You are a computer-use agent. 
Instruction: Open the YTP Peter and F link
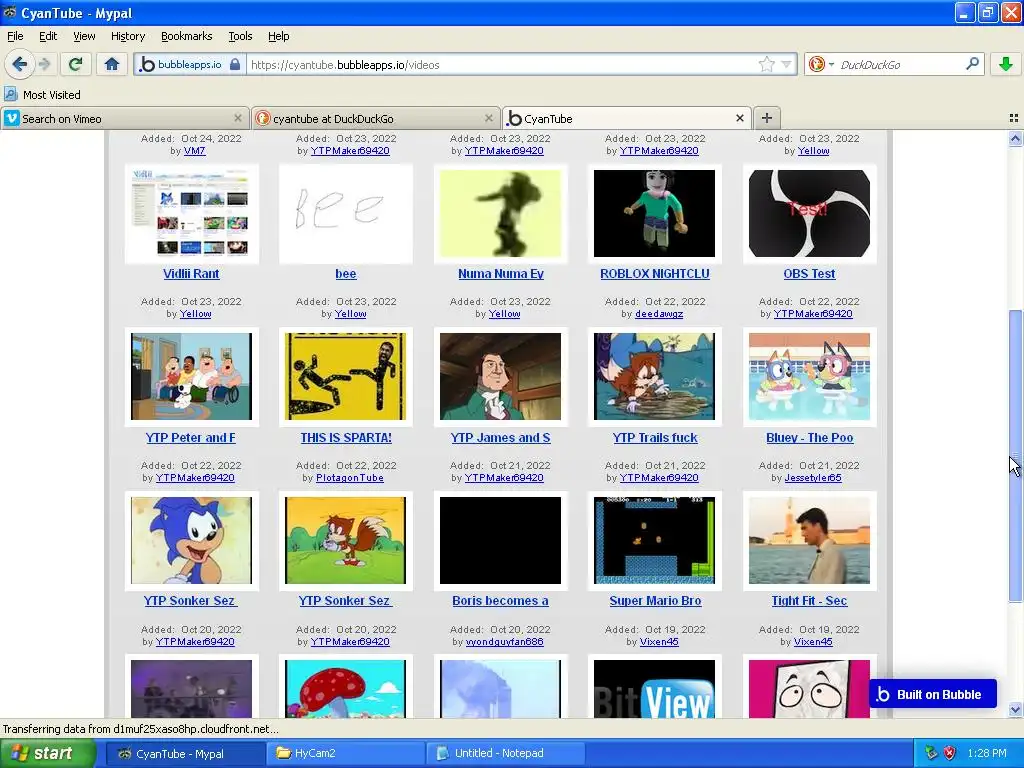tap(191, 438)
